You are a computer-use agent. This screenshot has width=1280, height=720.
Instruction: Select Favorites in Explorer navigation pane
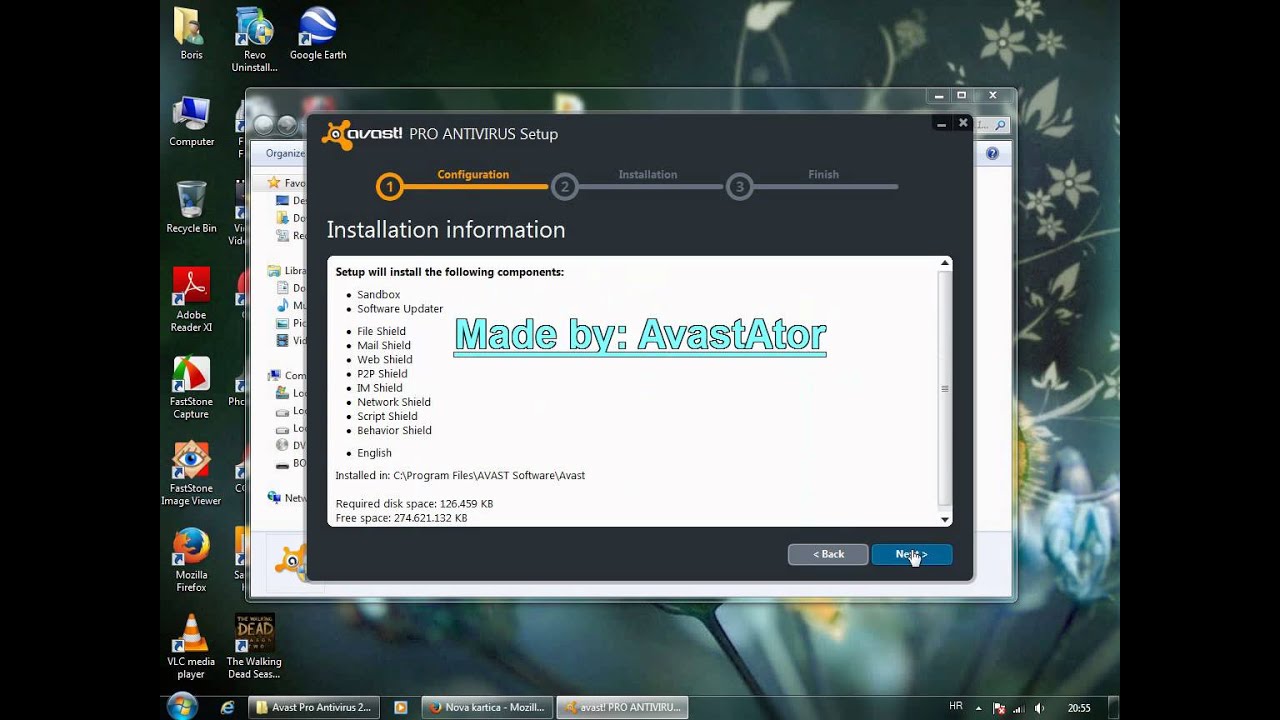click(x=286, y=183)
